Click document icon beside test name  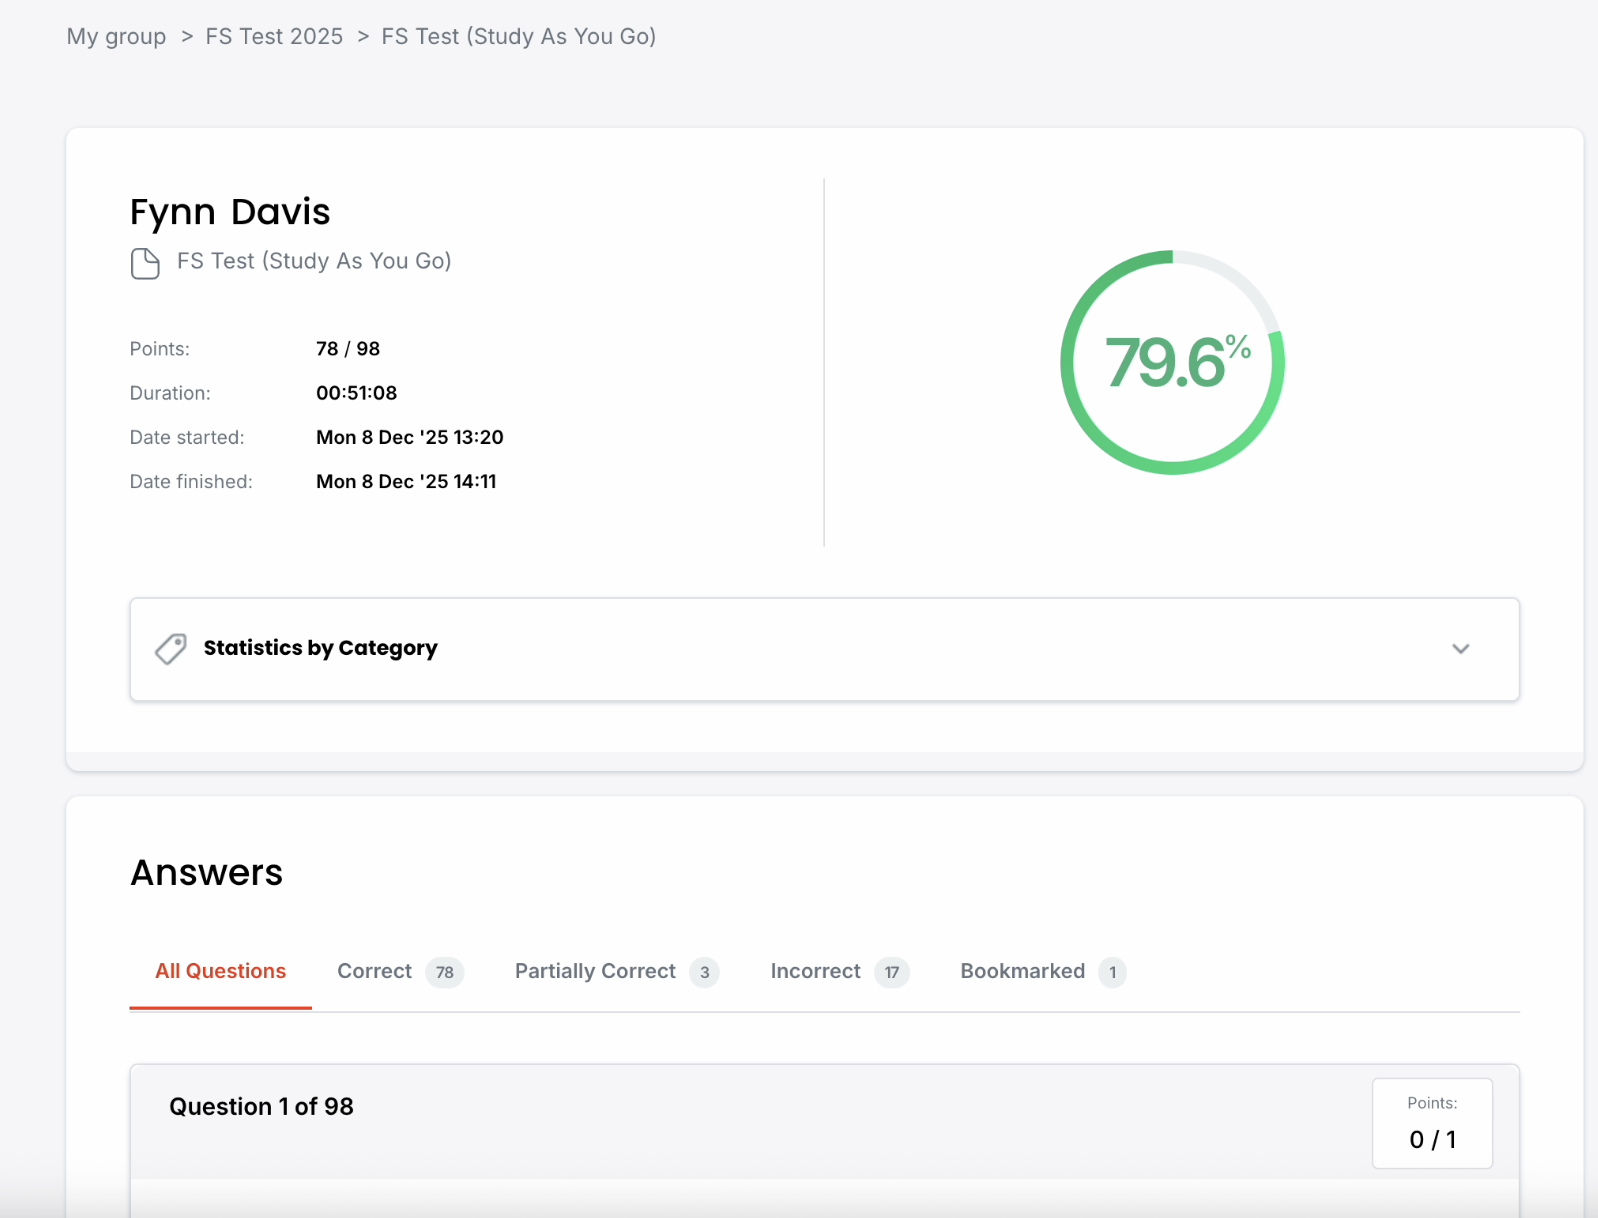[145, 264]
